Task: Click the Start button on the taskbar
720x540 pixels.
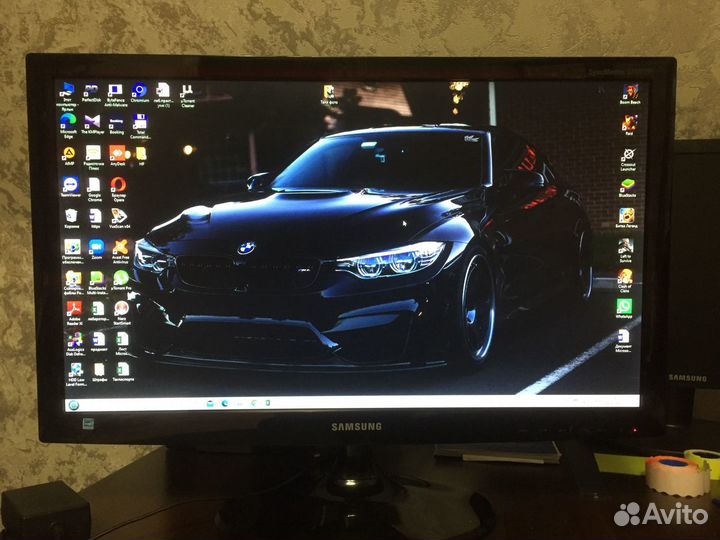Action: pos(73,405)
